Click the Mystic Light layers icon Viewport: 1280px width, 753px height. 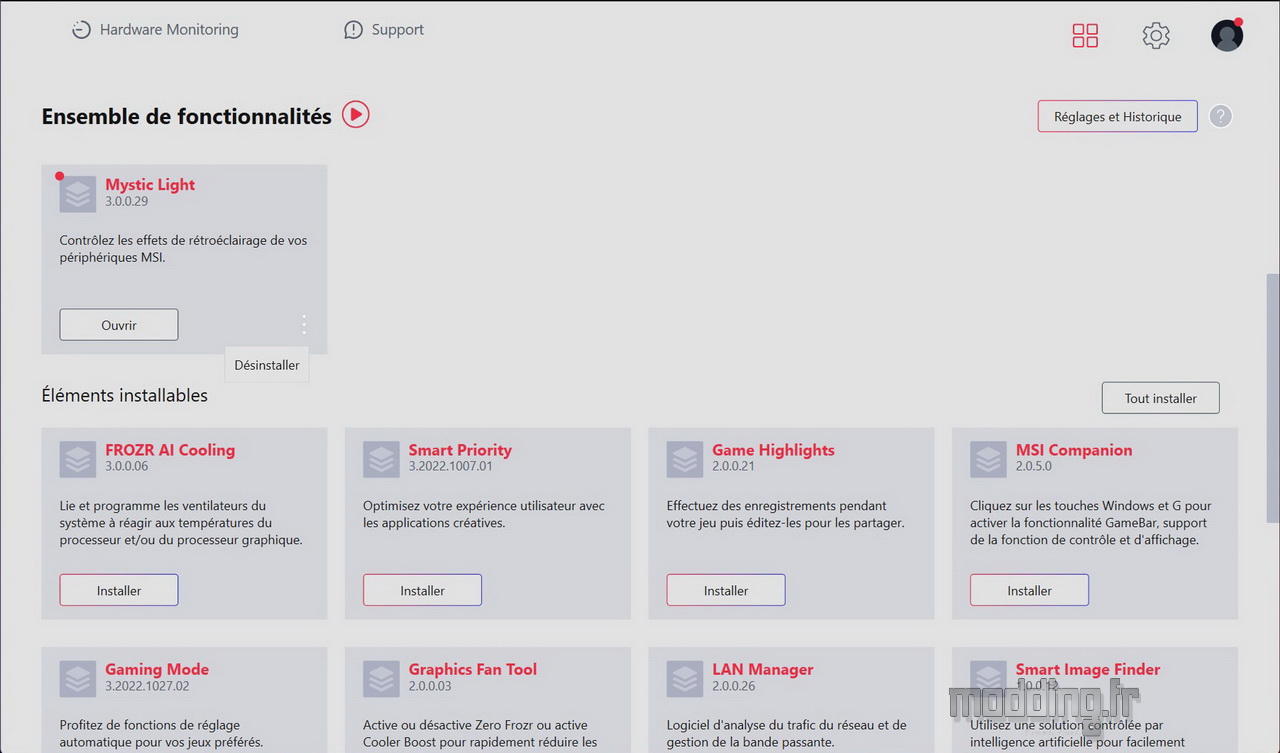pos(78,193)
